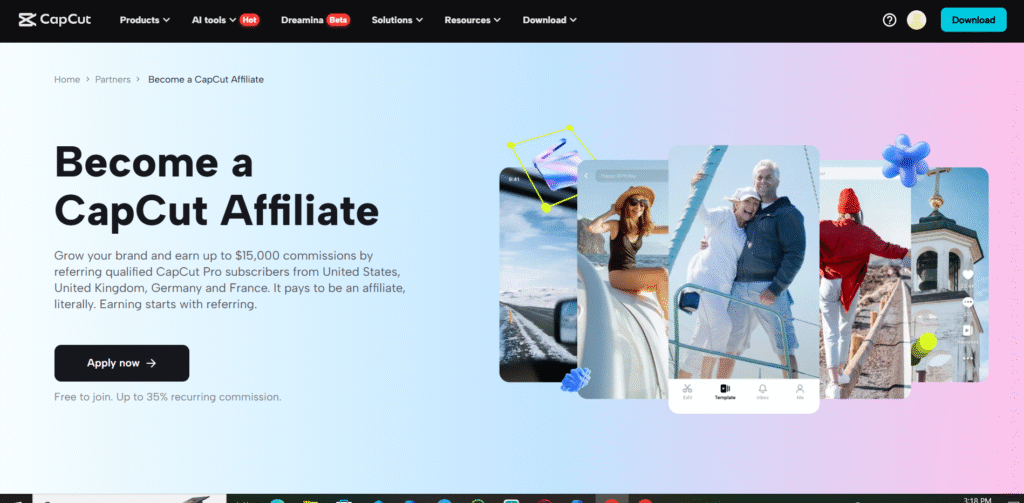Click 'Free to join. Up to 35% recurring commission.'
Image resolution: width=1024 pixels, height=503 pixels.
click(x=168, y=397)
